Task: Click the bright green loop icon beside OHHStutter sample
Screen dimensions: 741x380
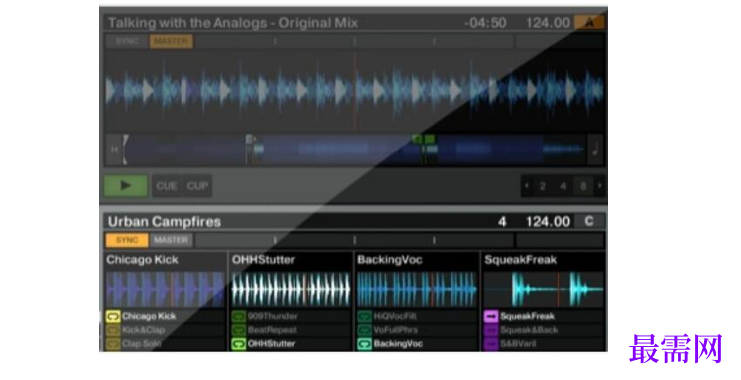Action: (238, 344)
